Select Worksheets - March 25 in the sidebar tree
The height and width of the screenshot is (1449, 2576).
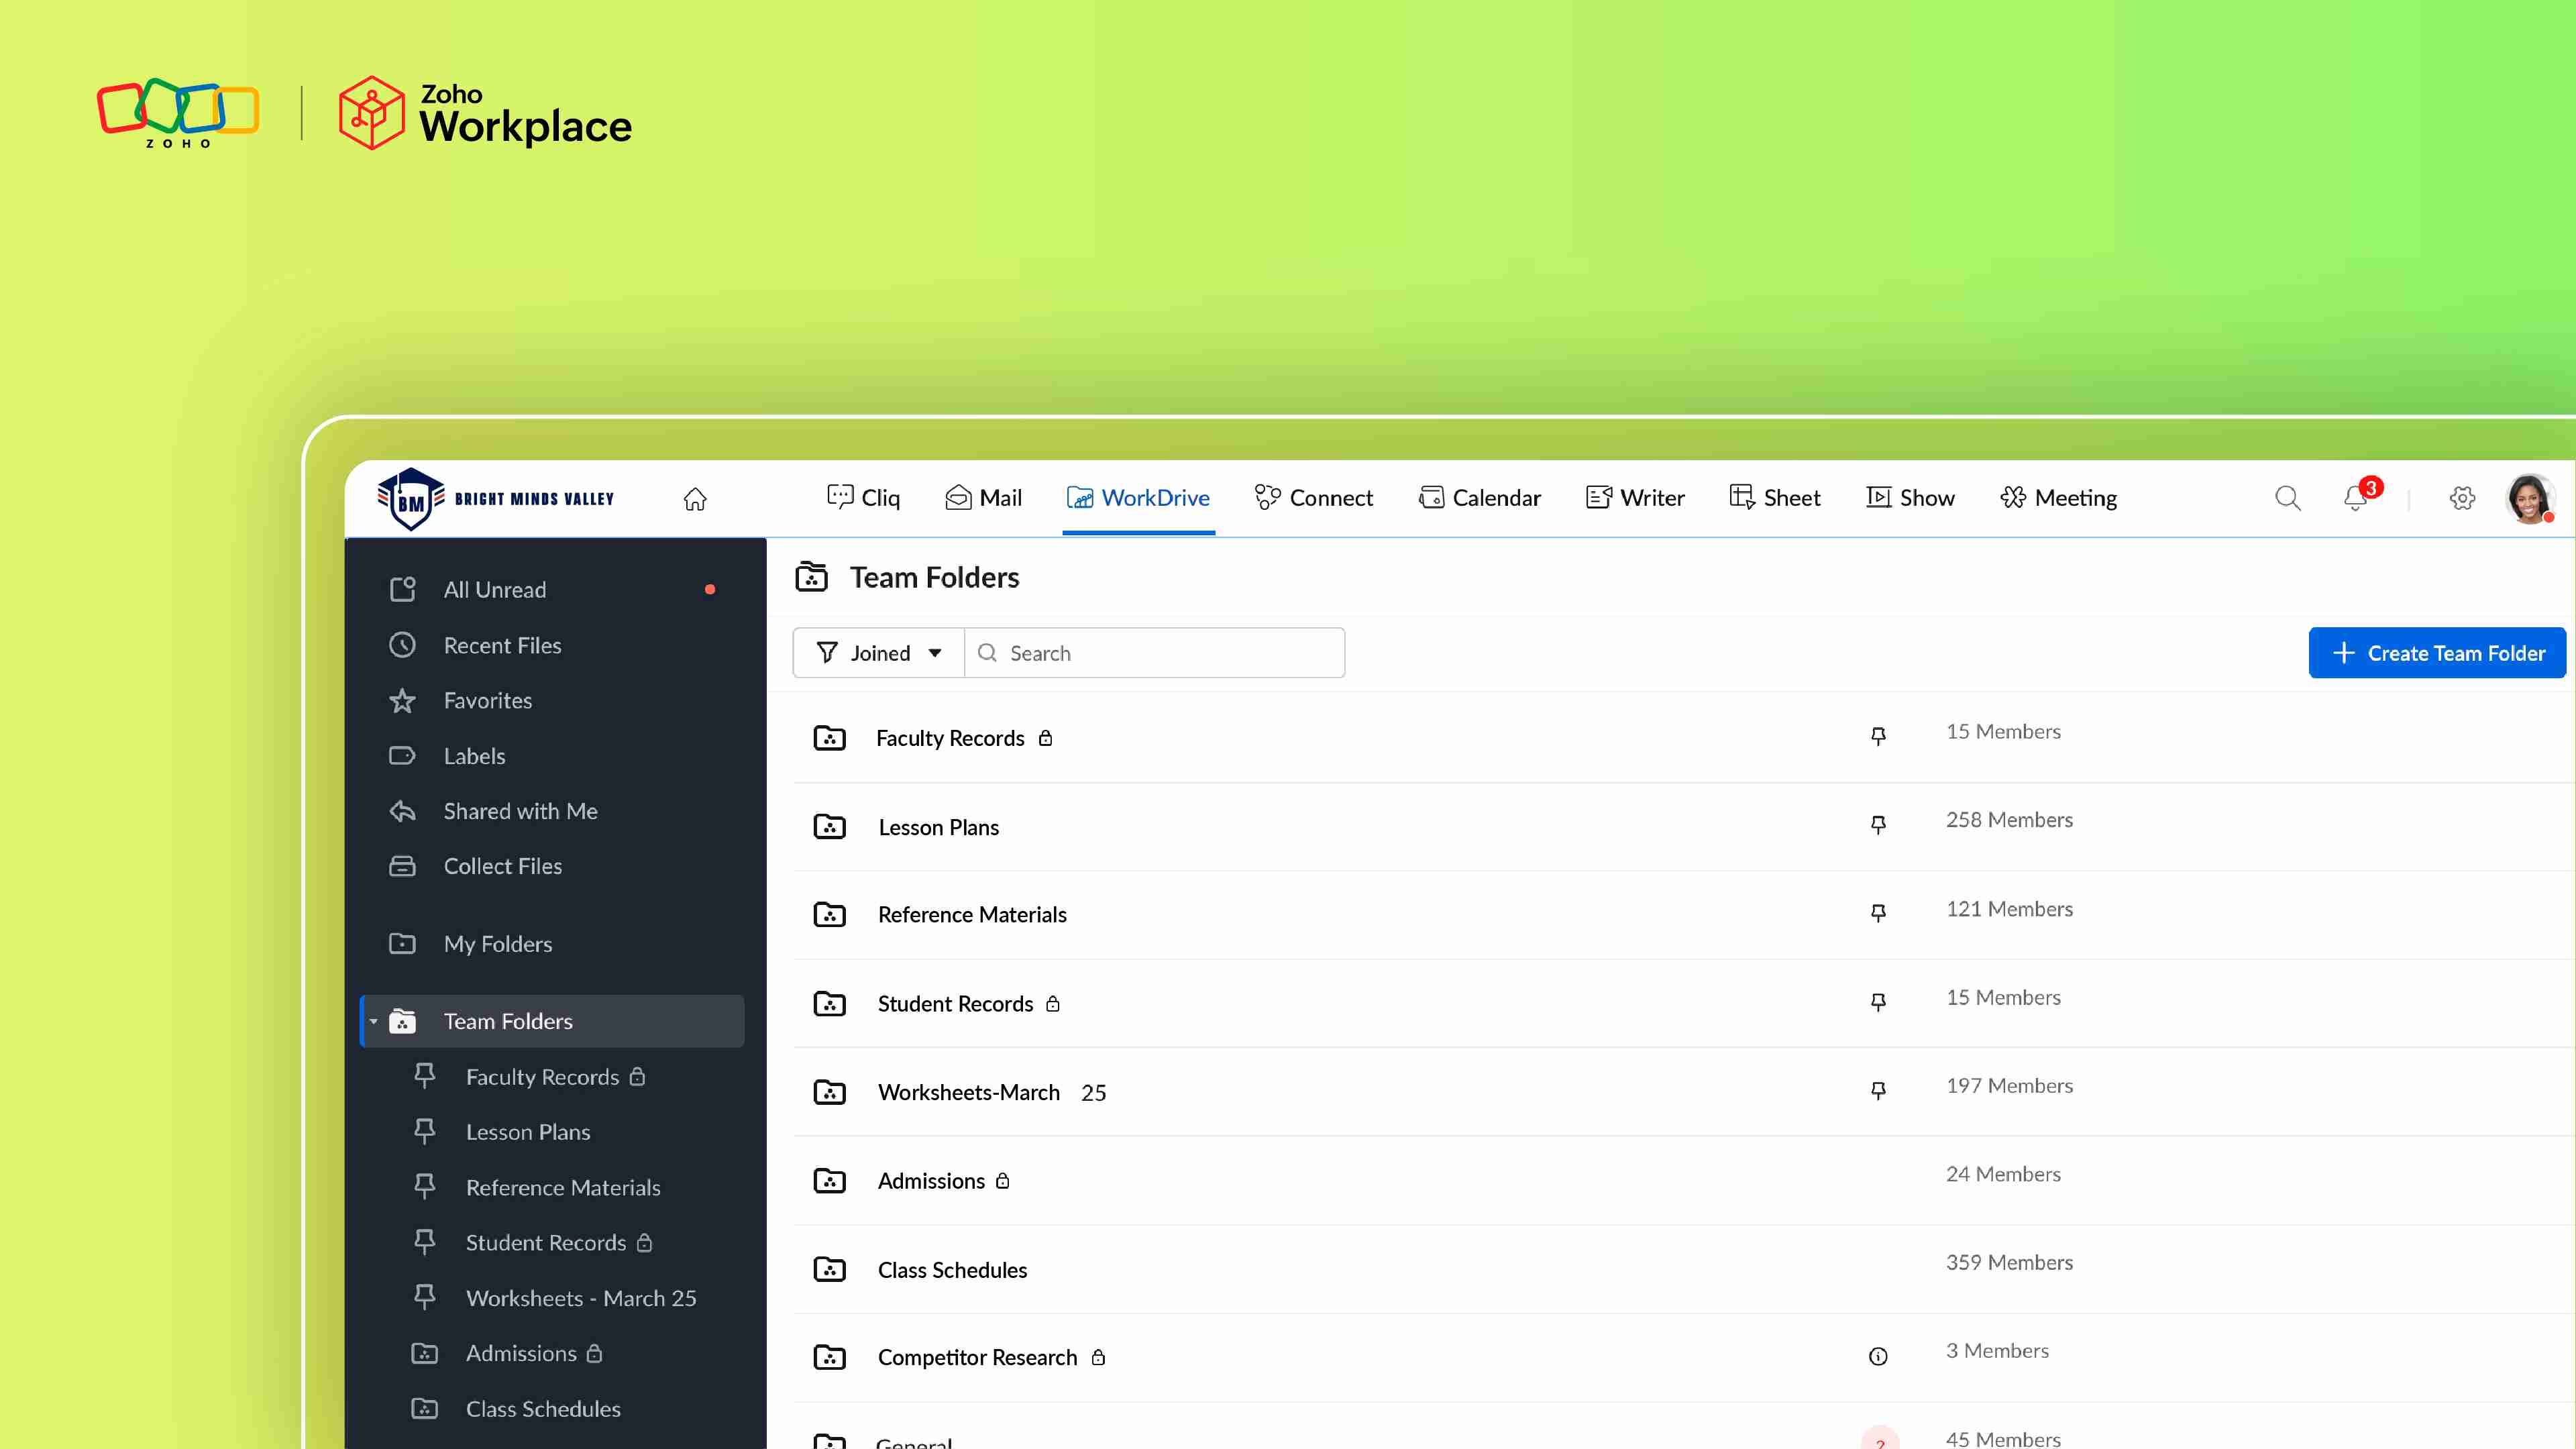pyautogui.click(x=581, y=1298)
